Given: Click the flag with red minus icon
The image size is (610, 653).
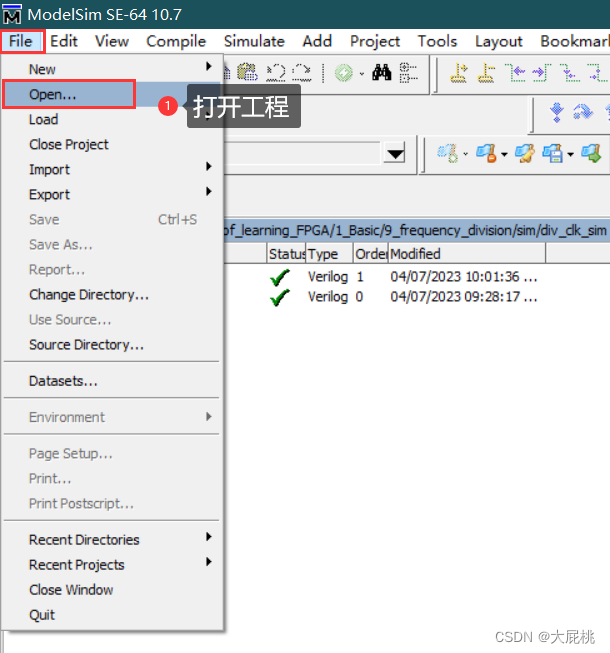Looking at the screenshot, I should 486,153.
